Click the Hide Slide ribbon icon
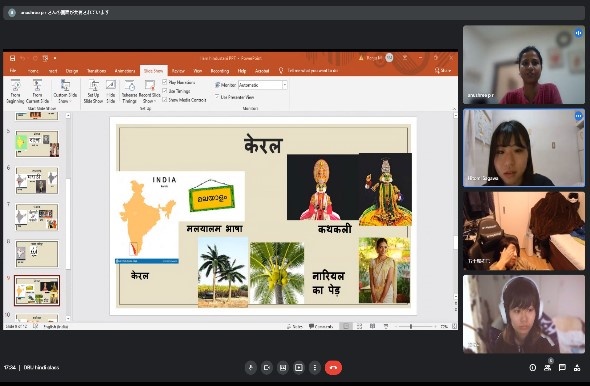 click(111, 91)
